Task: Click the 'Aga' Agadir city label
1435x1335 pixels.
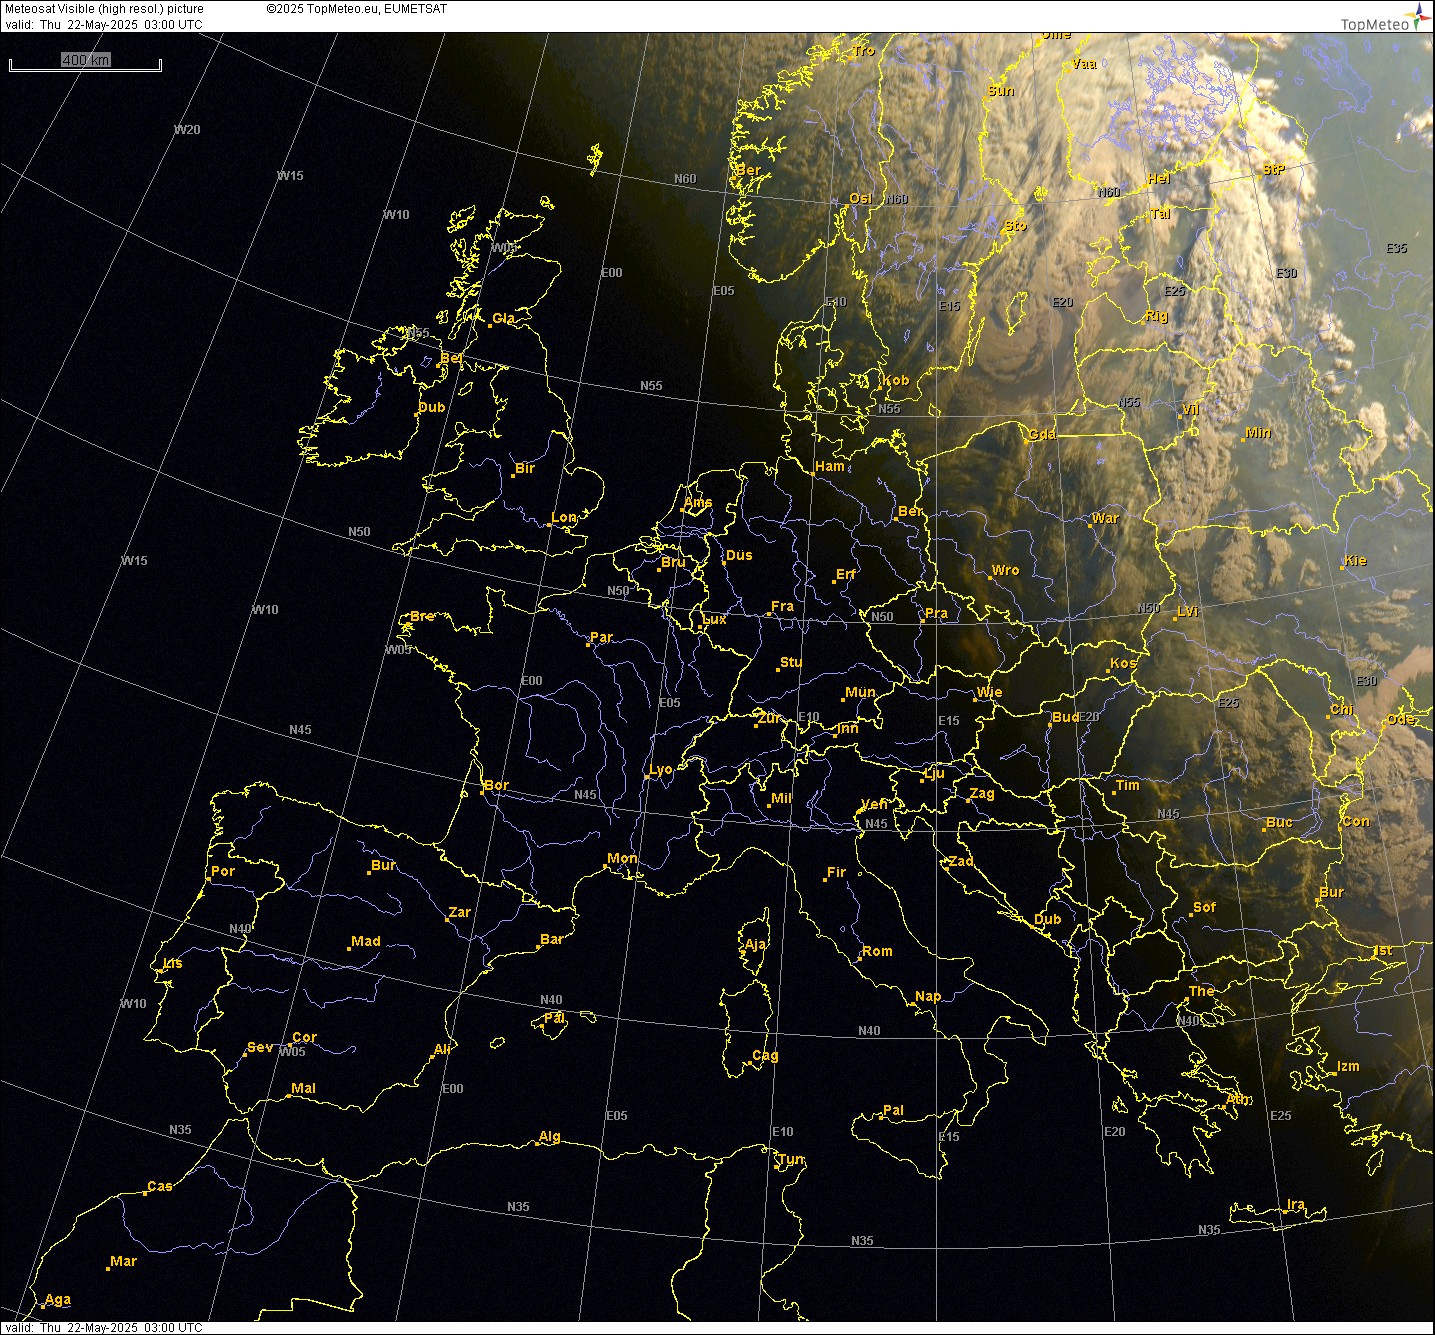Action: (58, 1300)
